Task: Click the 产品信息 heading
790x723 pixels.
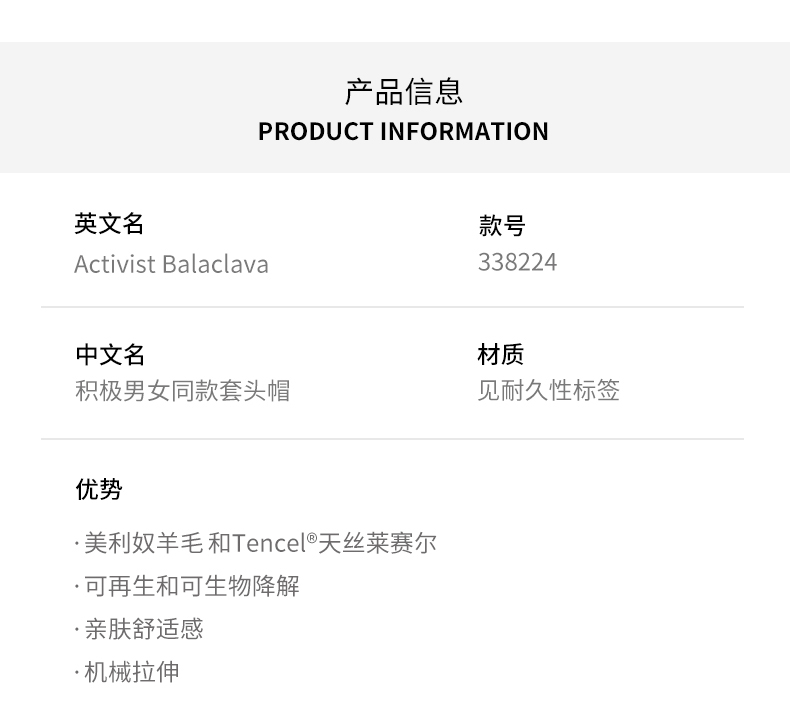Action: pos(403,92)
